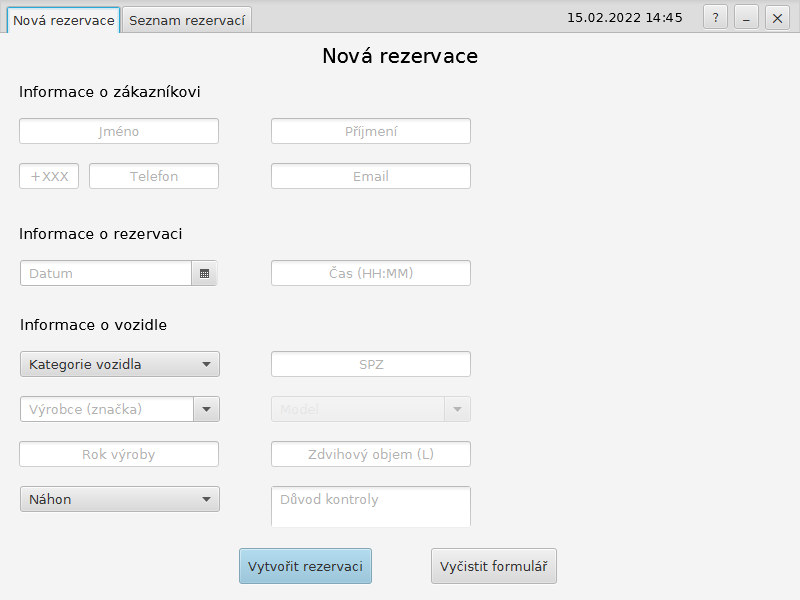Click into the Příjmení field
The image size is (800, 600).
[x=371, y=131]
